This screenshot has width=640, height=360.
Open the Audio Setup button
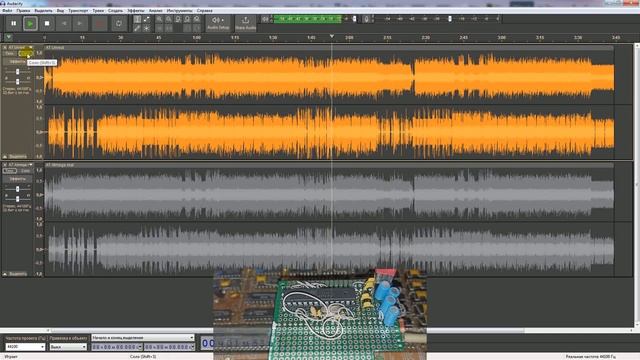(218, 23)
